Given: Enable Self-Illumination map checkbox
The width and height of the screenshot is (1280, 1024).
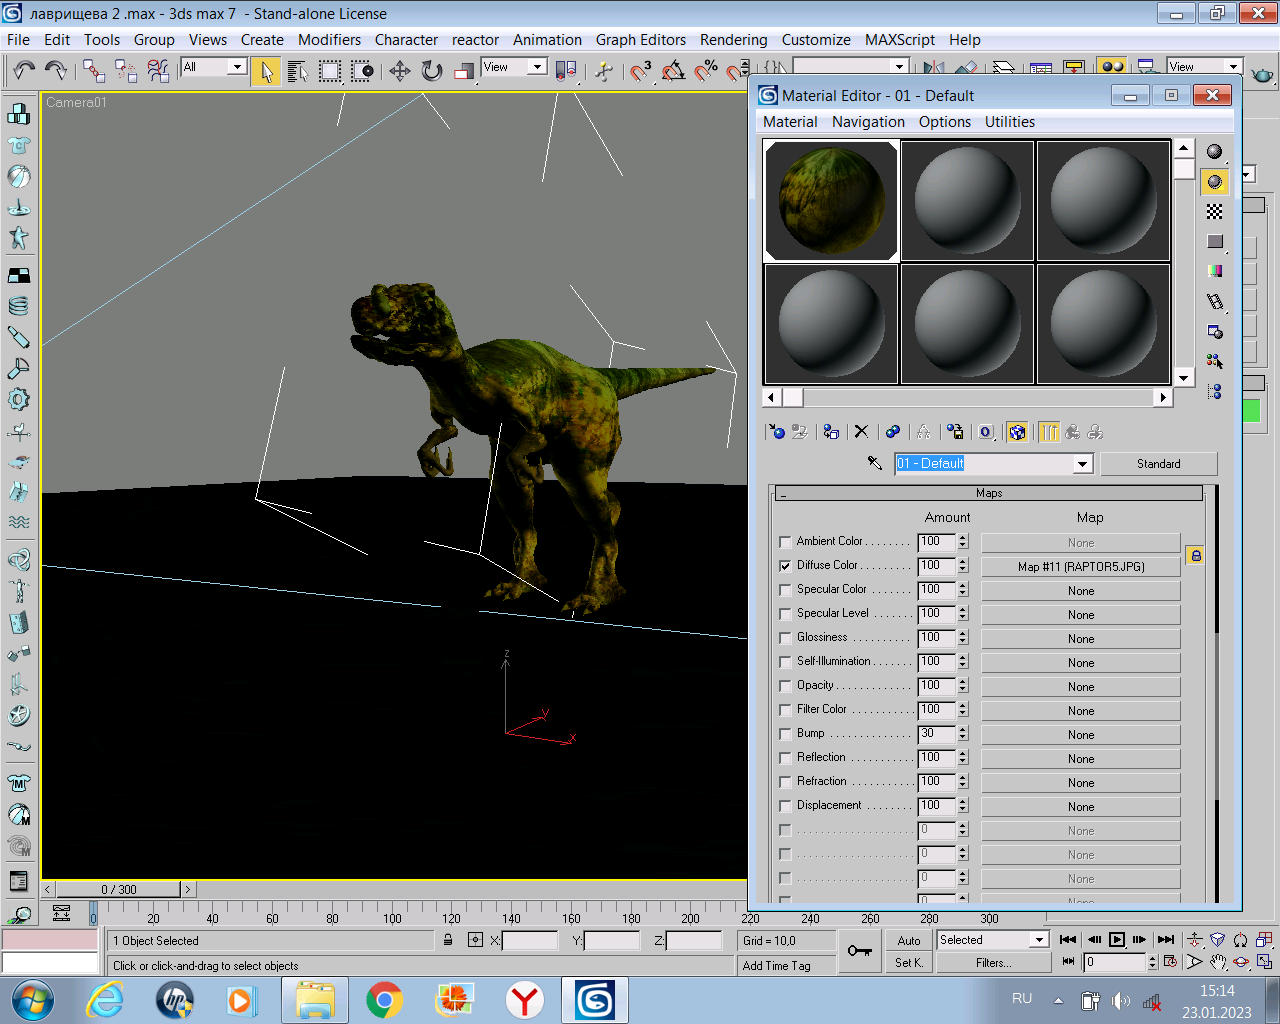Looking at the screenshot, I should pyautogui.click(x=785, y=662).
